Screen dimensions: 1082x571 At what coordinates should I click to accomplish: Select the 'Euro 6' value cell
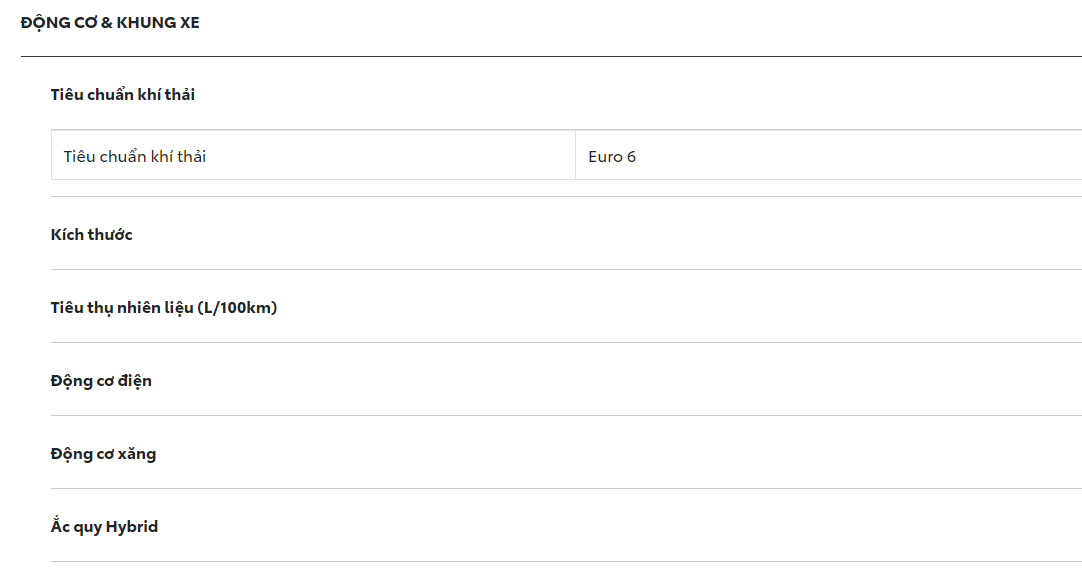coord(612,156)
